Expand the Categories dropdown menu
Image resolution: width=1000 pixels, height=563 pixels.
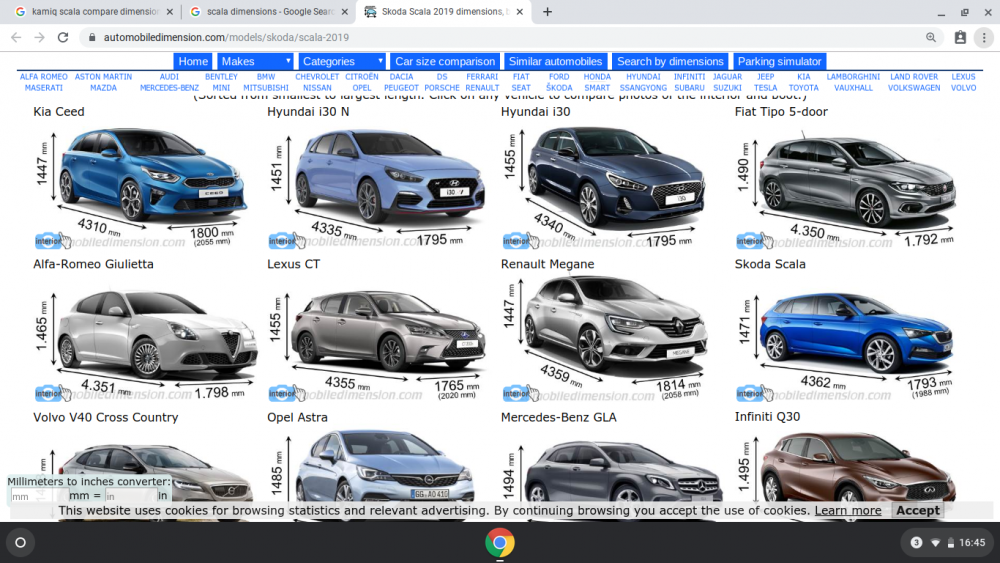pyautogui.click(x=342, y=61)
